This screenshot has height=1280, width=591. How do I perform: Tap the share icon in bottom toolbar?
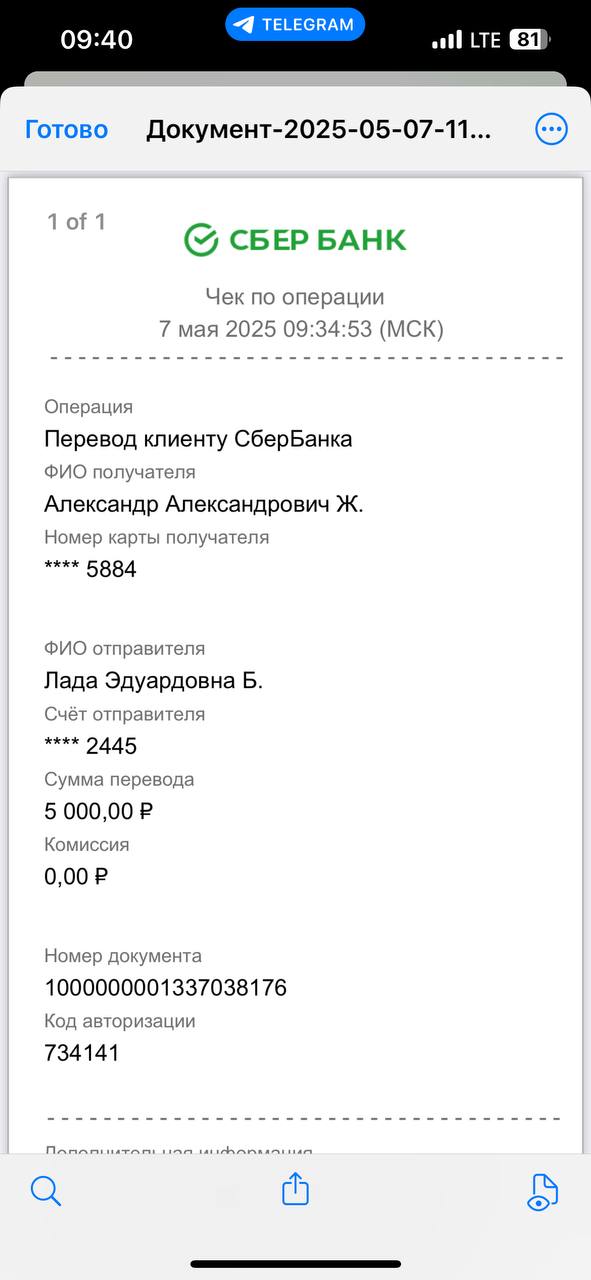(295, 1188)
